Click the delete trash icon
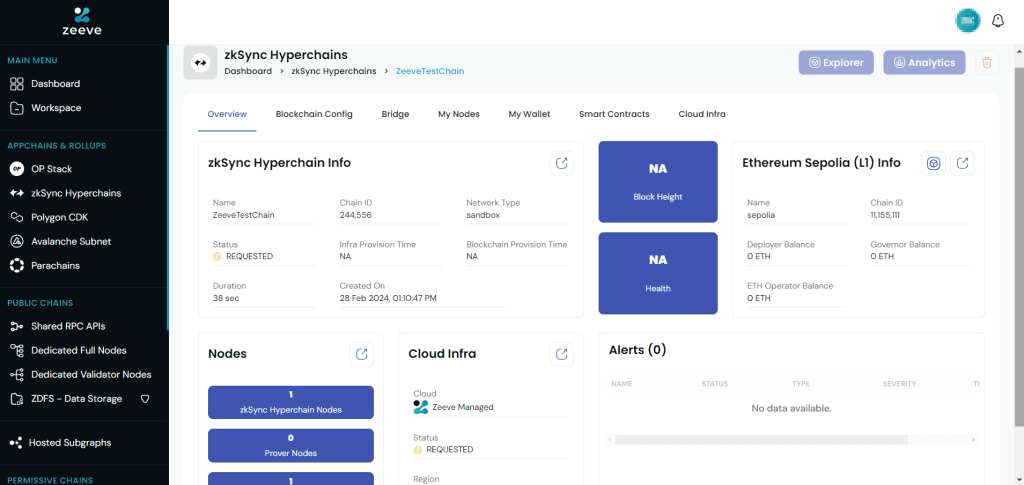1024x485 pixels. (x=987, y=63)
